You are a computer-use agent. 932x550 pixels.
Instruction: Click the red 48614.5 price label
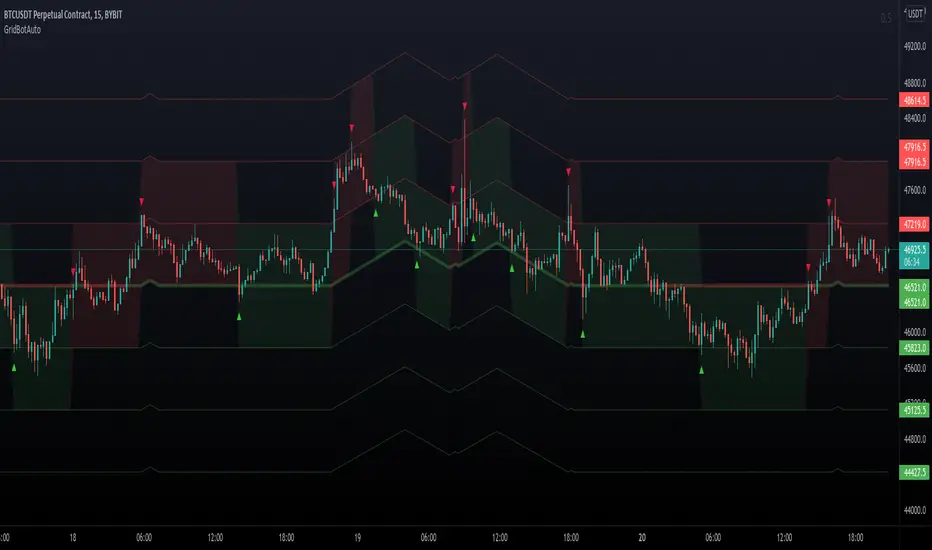[x=914, y=100]
